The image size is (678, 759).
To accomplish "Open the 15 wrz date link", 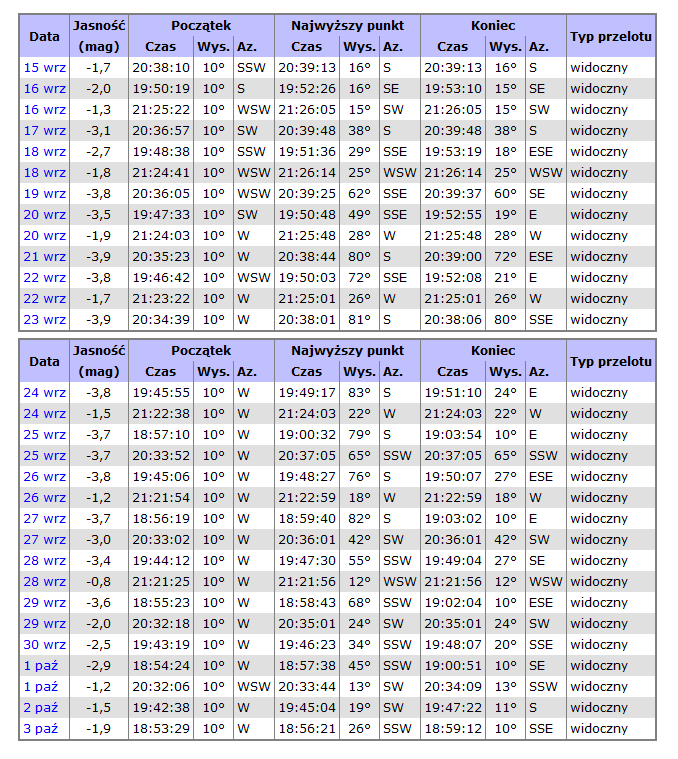I will 45,68.
